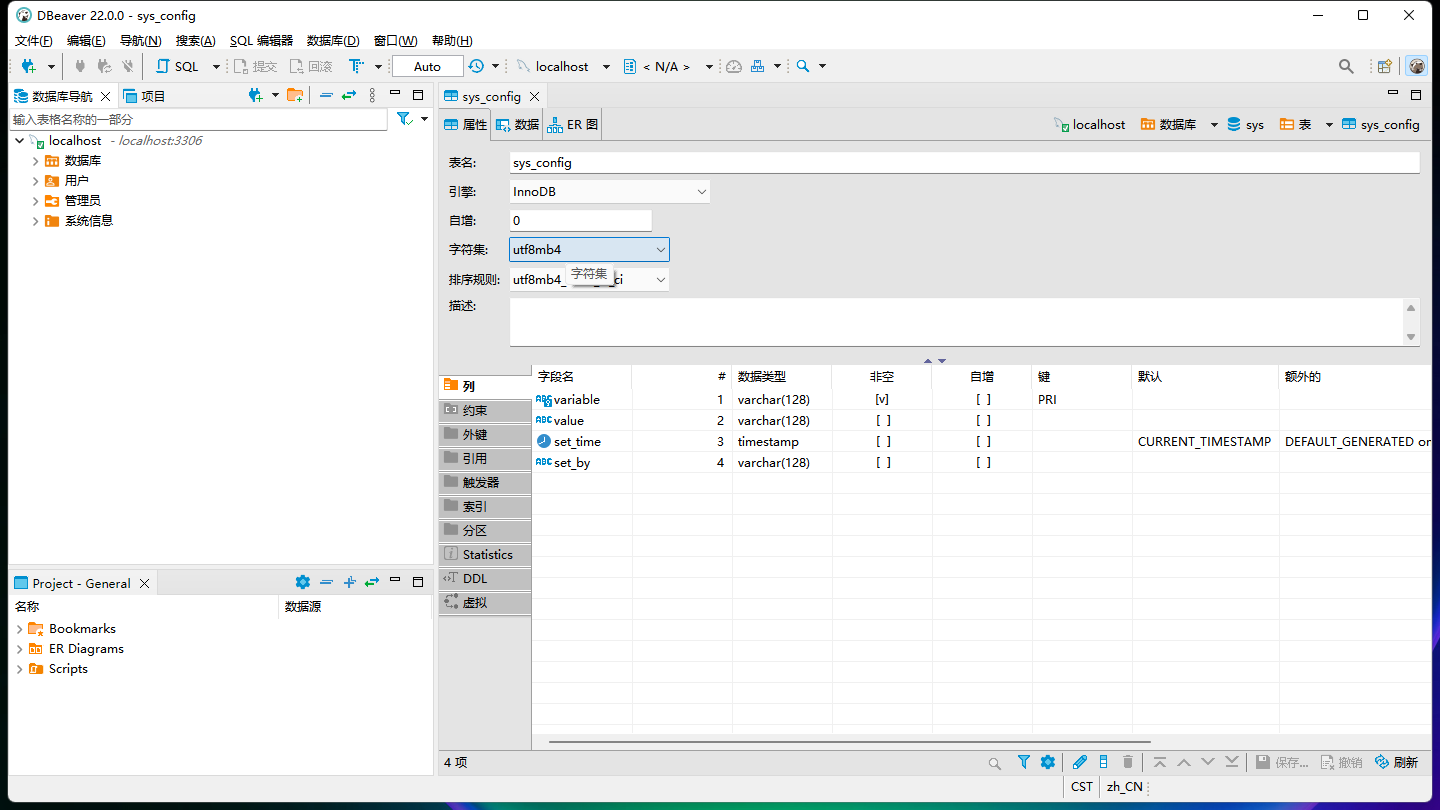Toggle the Not Null checkbox for set_time row
This screenshot has height=810, width=1440.
pyautogui.click(x=883, y=442)
